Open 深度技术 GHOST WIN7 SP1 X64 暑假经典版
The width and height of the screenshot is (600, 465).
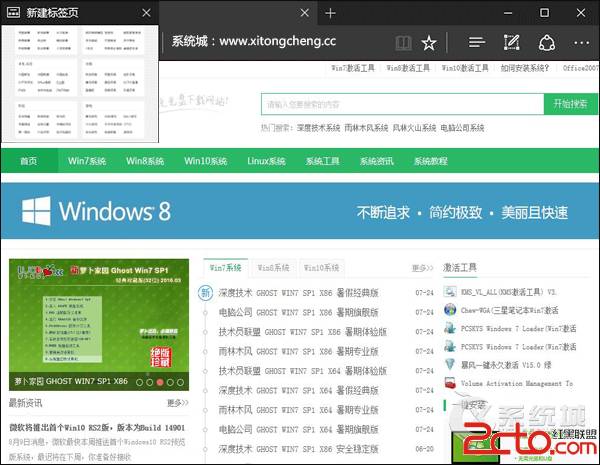coord(298,390)
